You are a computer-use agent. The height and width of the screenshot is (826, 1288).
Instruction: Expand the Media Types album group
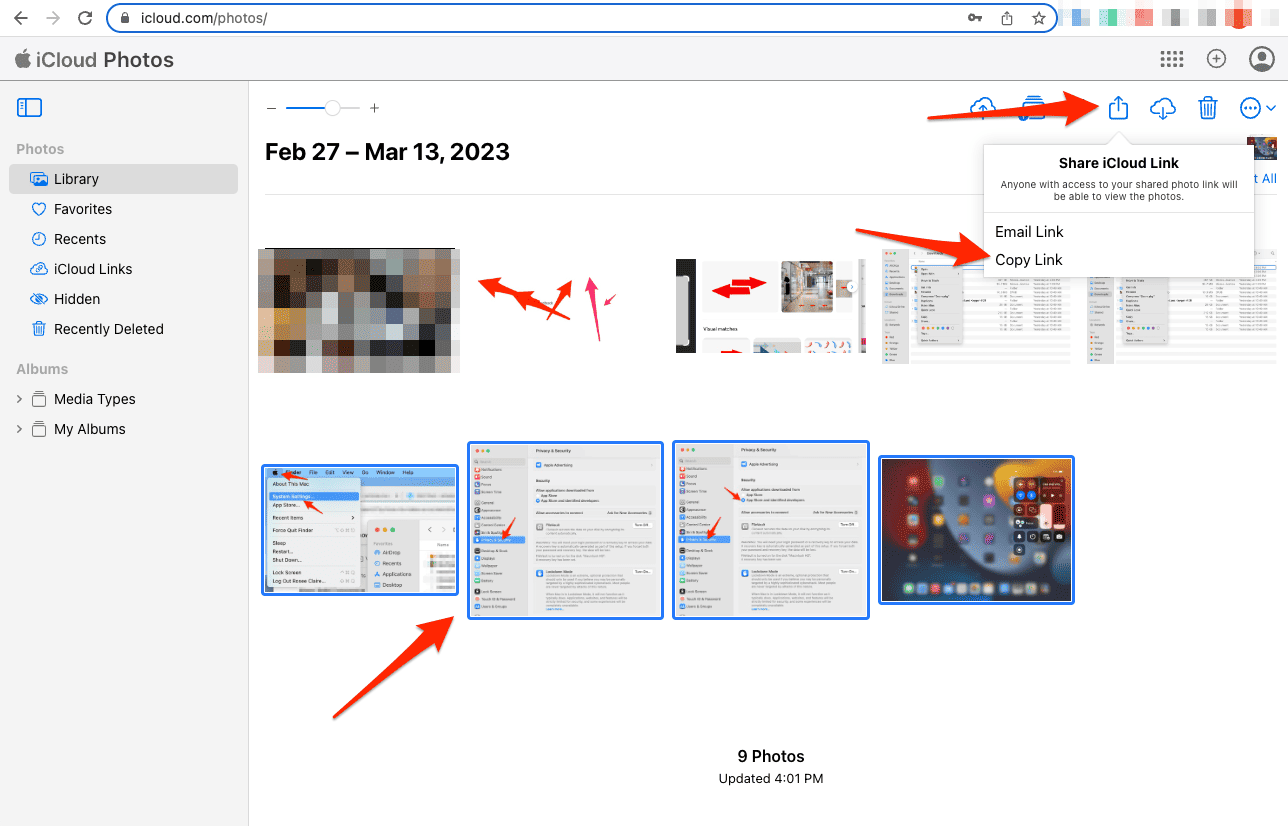coord(19,399)
